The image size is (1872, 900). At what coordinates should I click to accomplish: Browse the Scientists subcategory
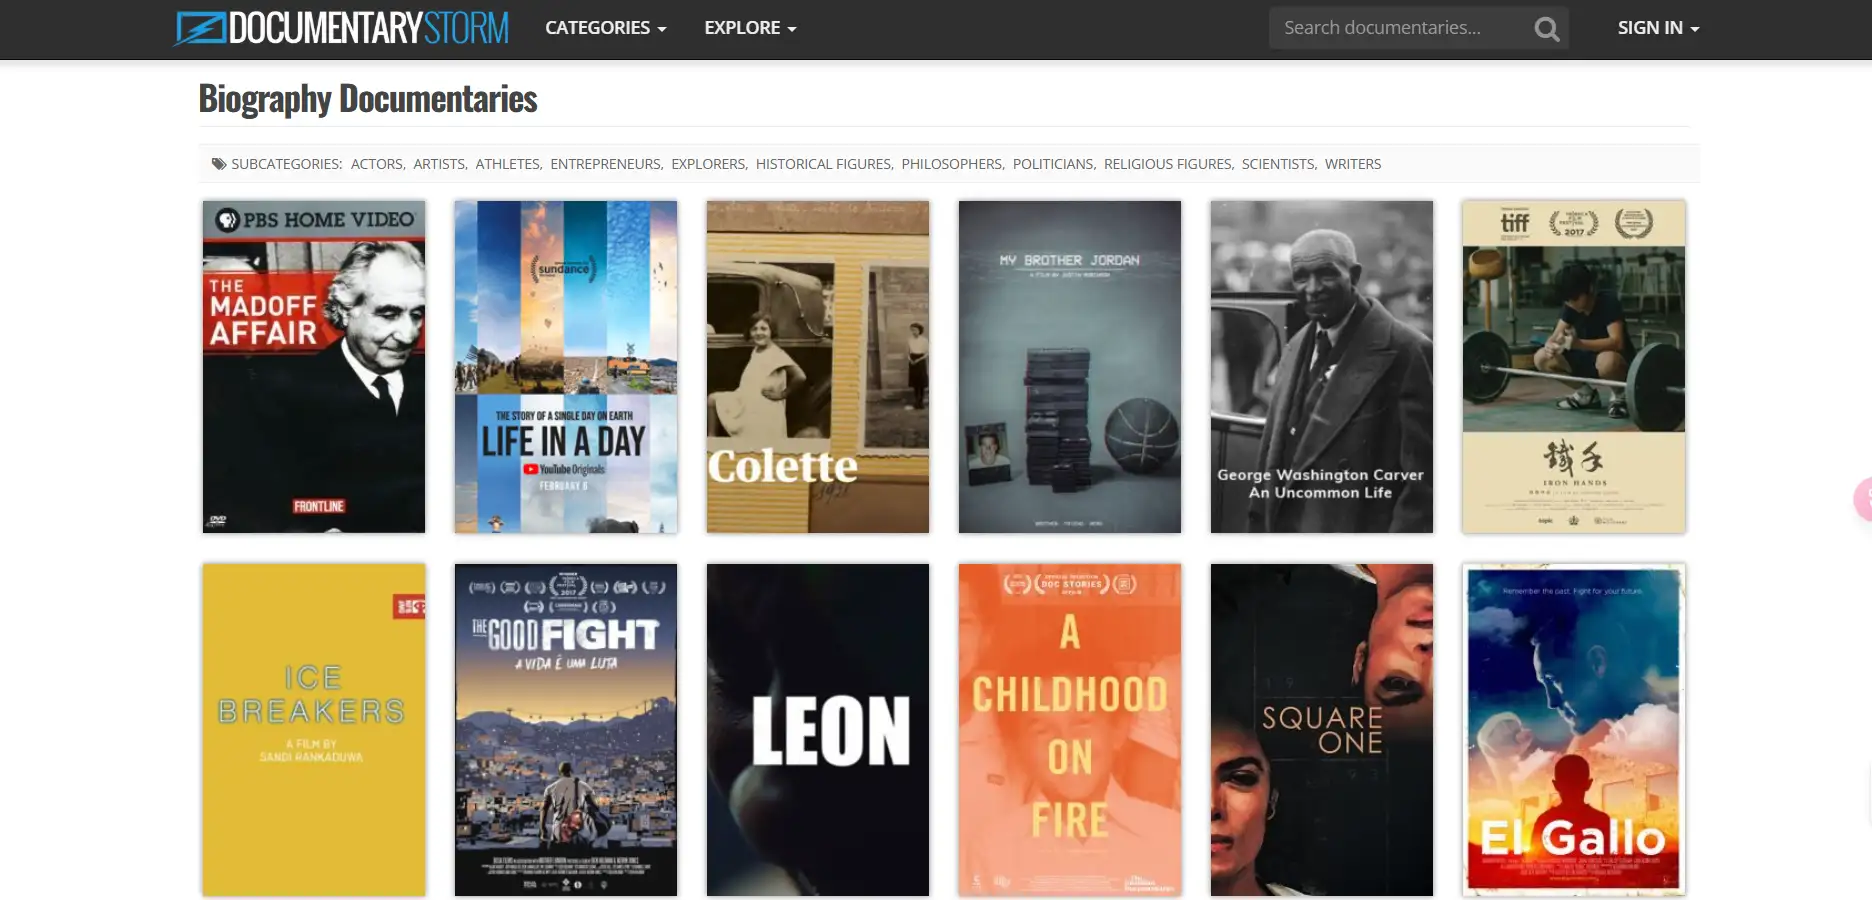(1278, 164)
